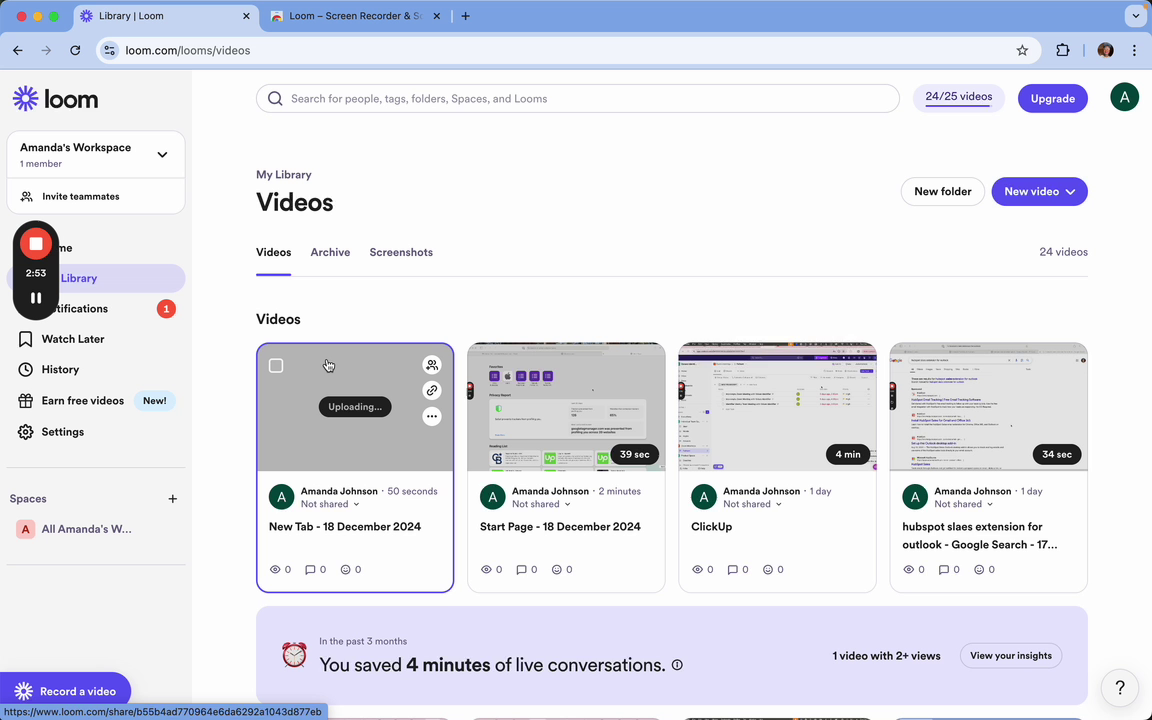The image size is (1152, 720).
Task: Expand Amanda's Workspace switcher
Action: pos(162,154)
